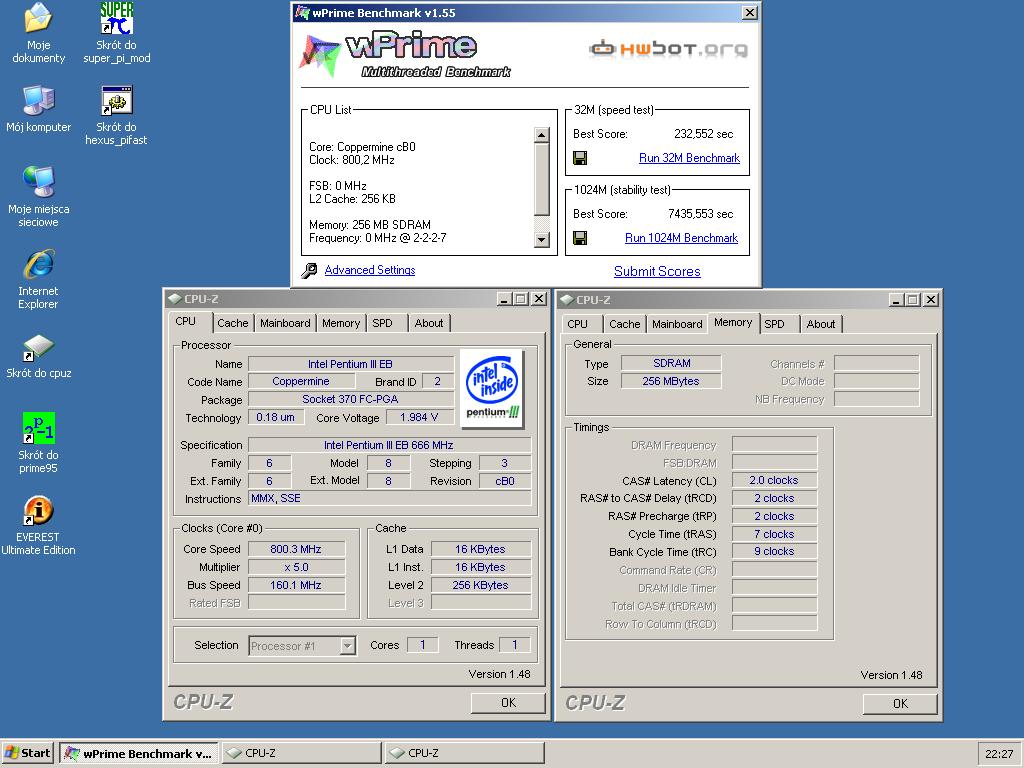The height and width of the screenshot is (768, 1024).
Task: Open About tab in left CPU-Z
Action: (x=429, y=323)
